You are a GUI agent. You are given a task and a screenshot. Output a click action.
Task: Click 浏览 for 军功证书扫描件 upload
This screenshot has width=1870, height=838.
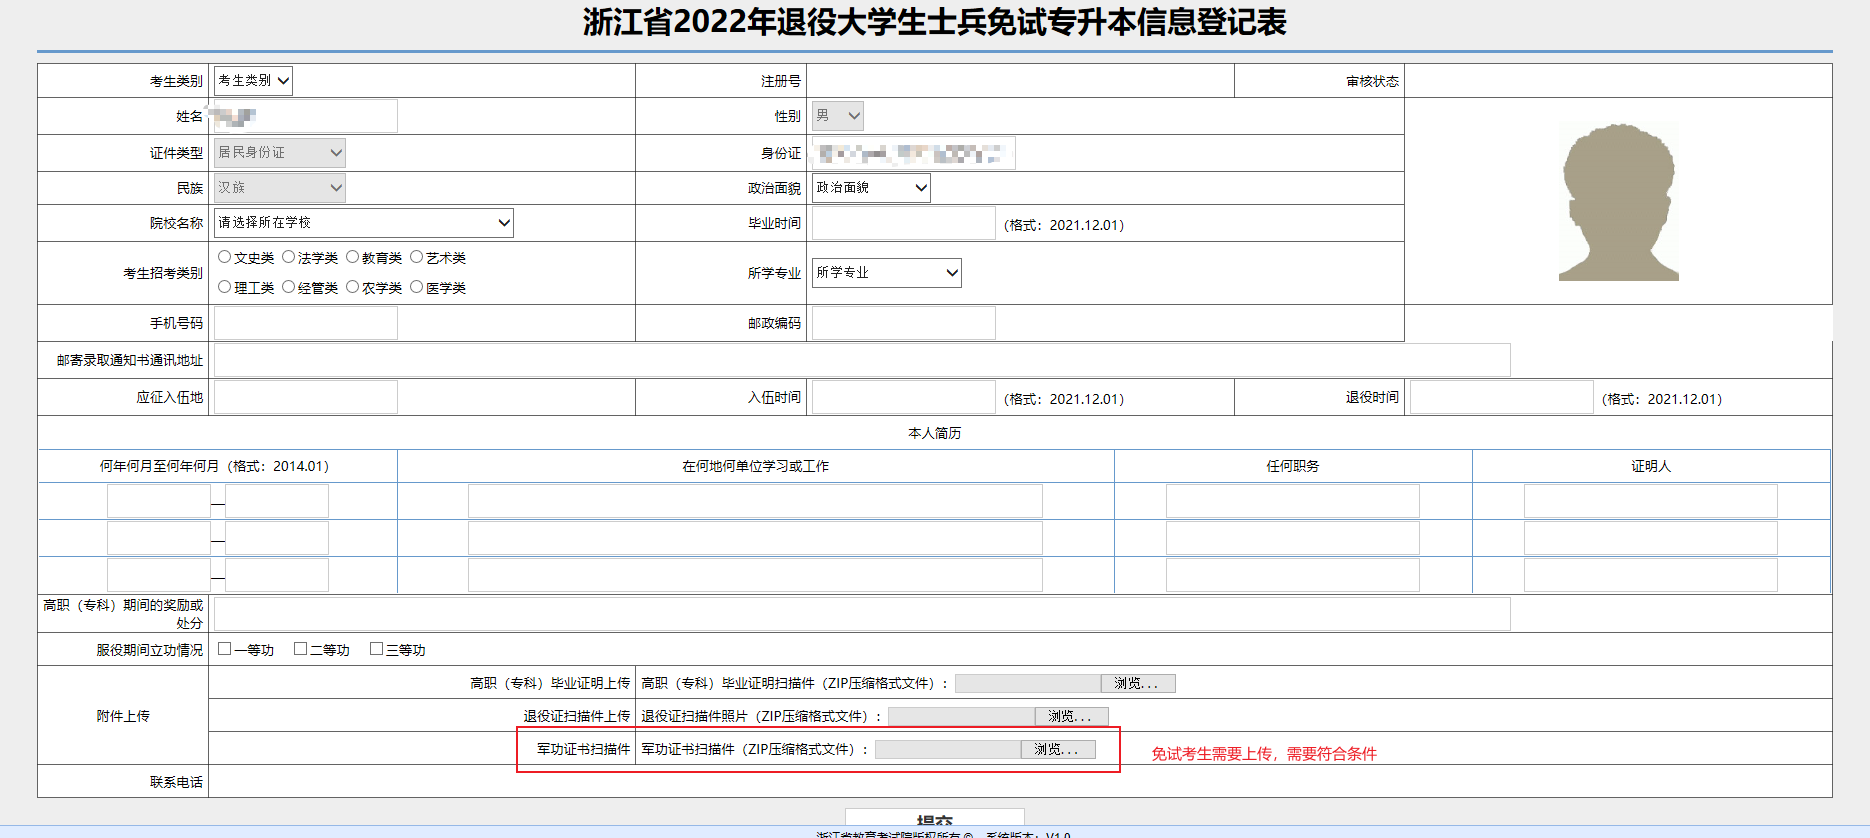1057,750
